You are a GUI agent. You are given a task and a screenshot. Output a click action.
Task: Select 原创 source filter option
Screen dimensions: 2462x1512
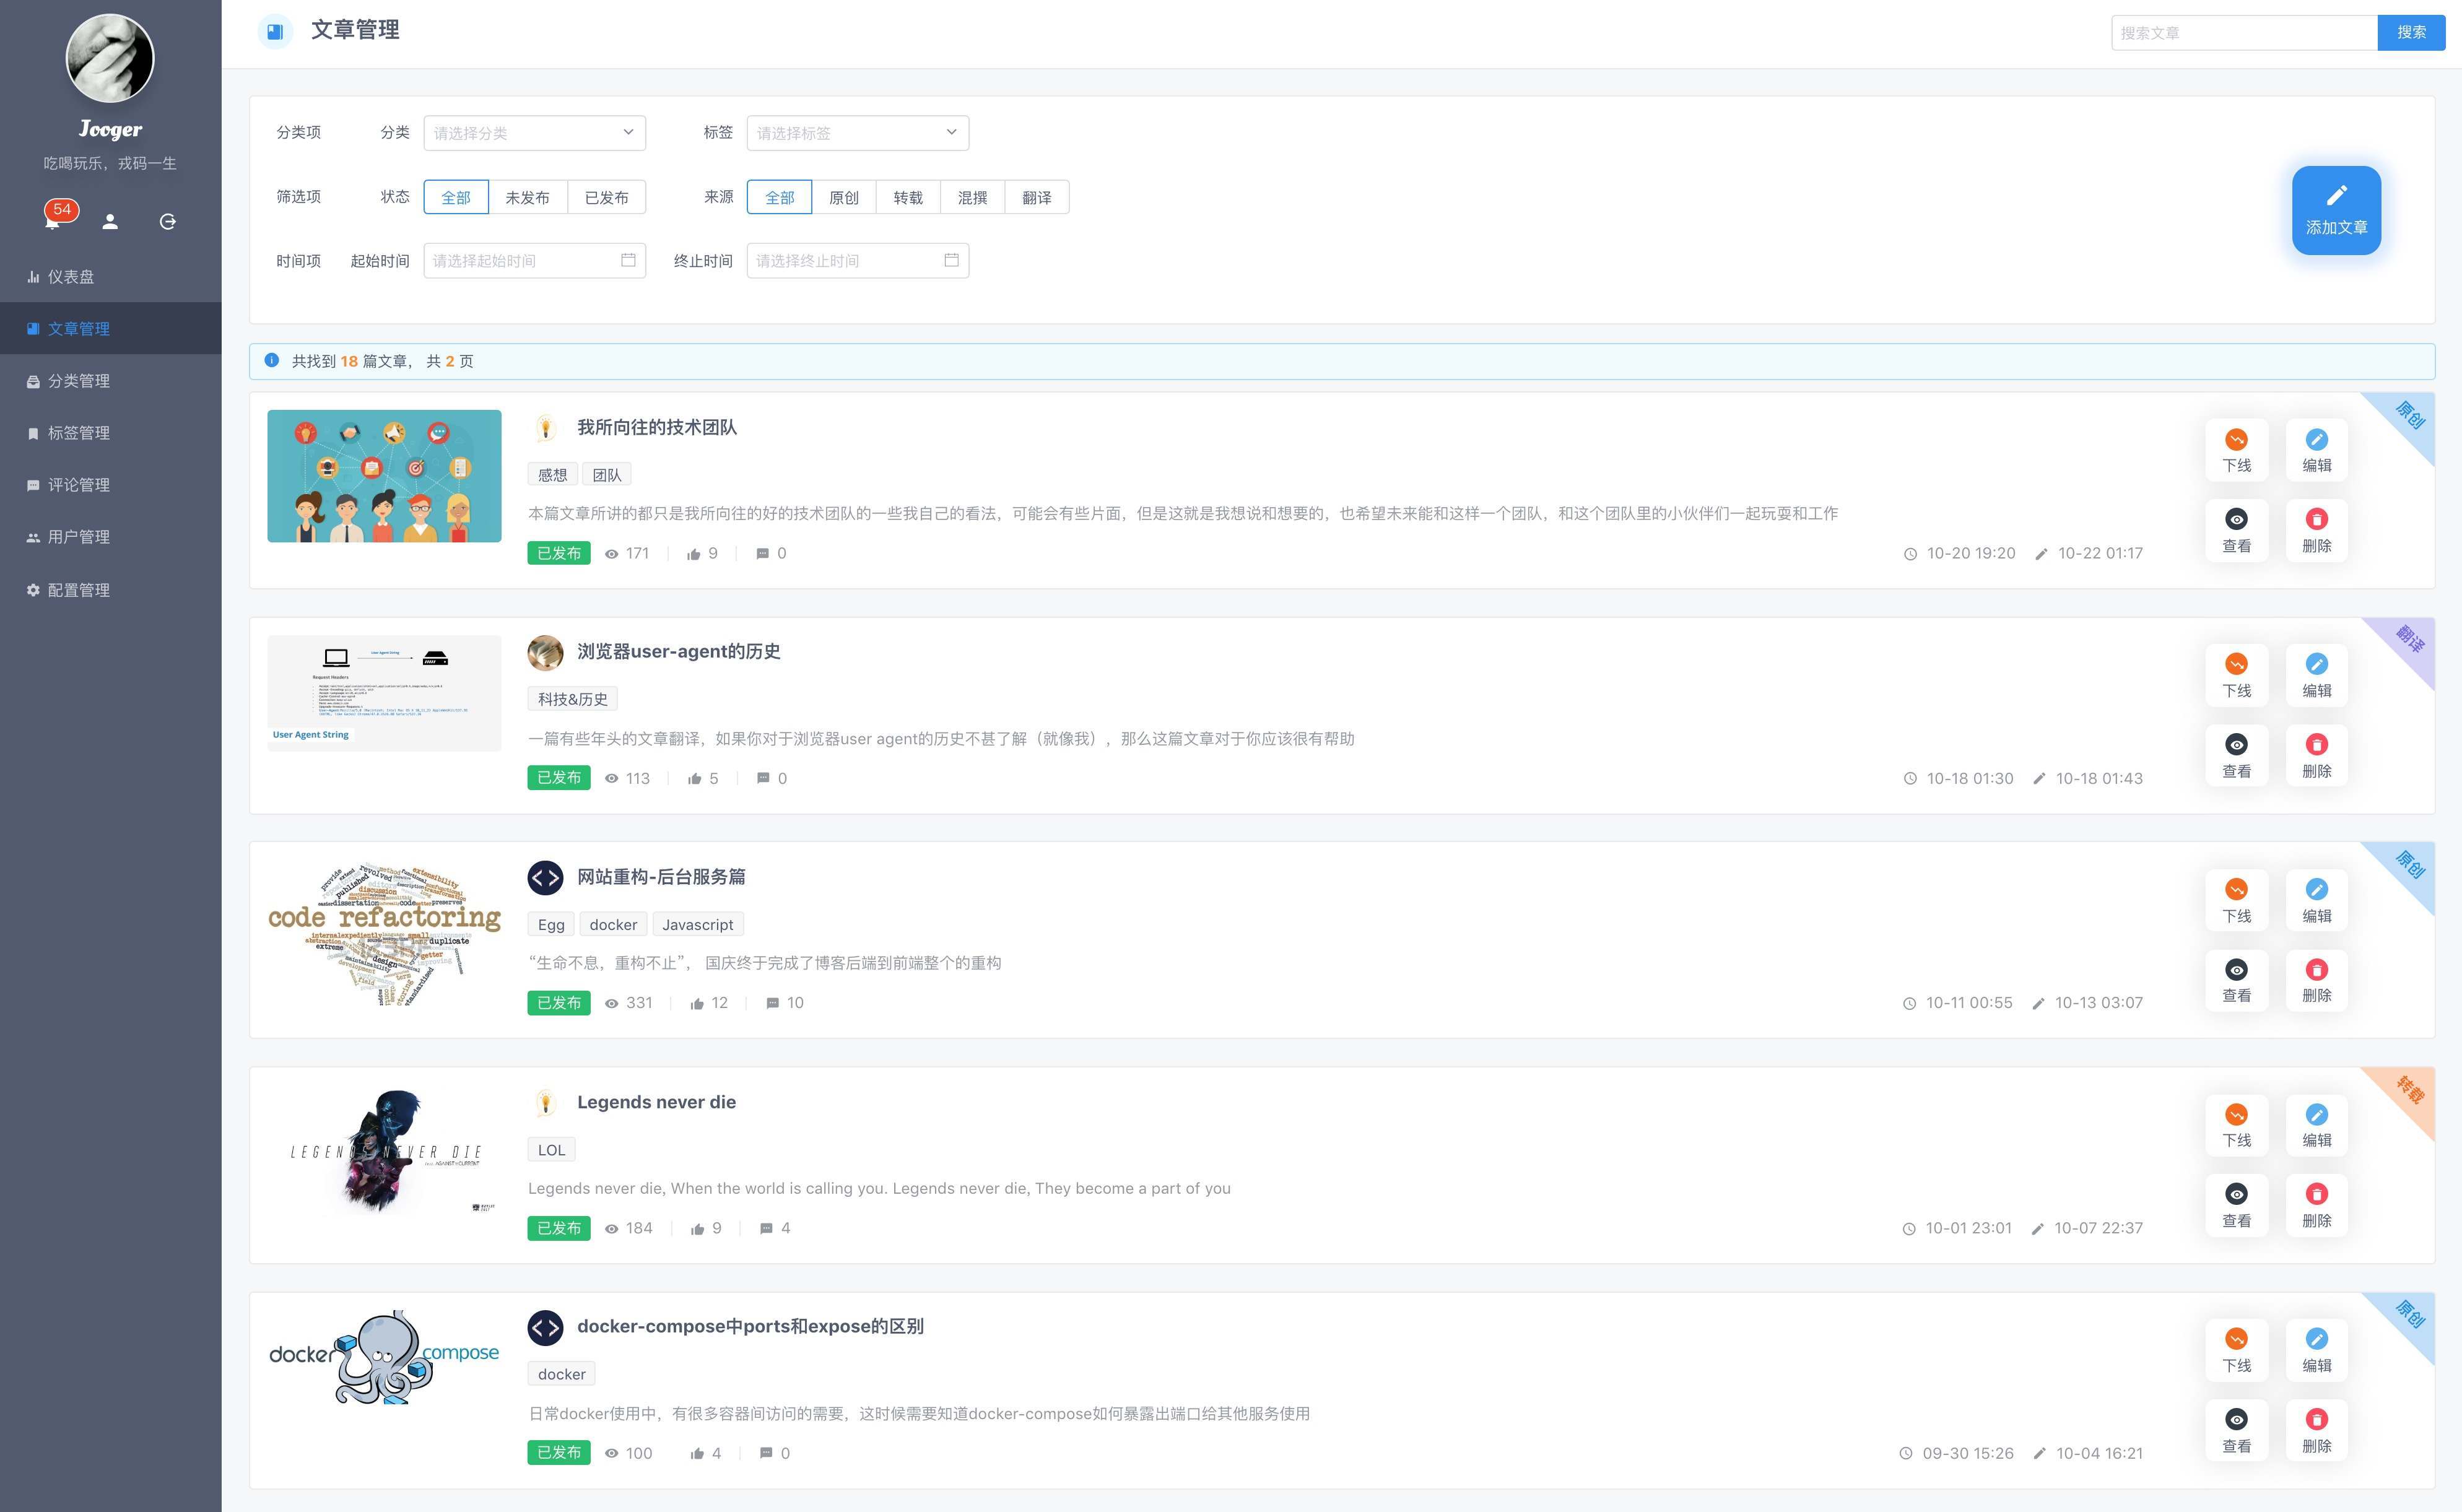[x=843, y=197]
